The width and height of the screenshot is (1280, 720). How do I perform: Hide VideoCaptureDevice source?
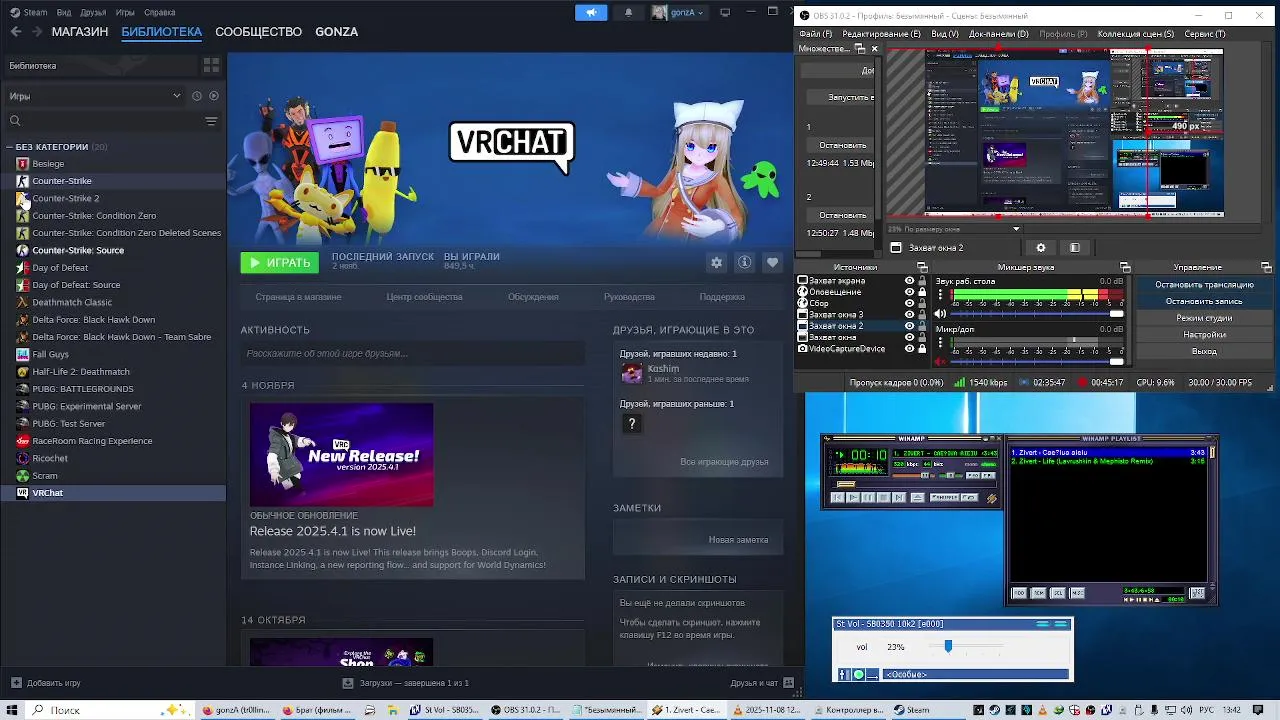pos(909,349)
